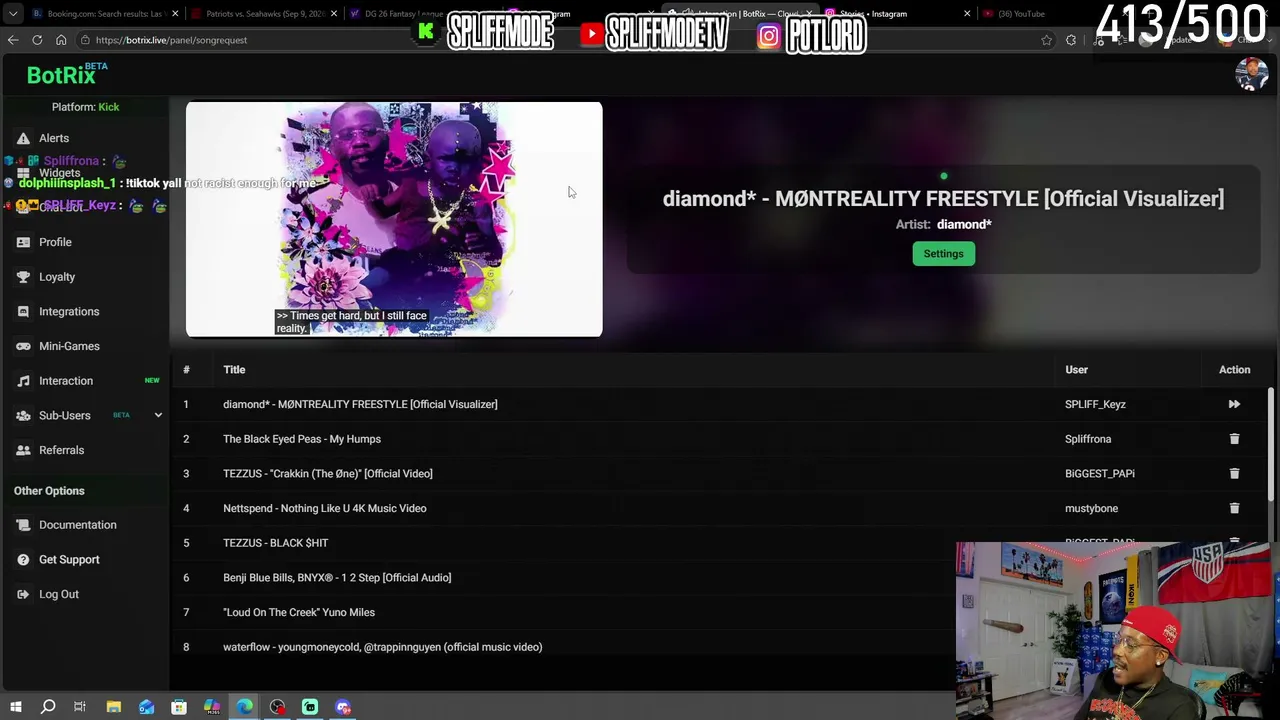Open Microsoft Store from the taskbar
1280x720 pixels.
coord(179,707)
